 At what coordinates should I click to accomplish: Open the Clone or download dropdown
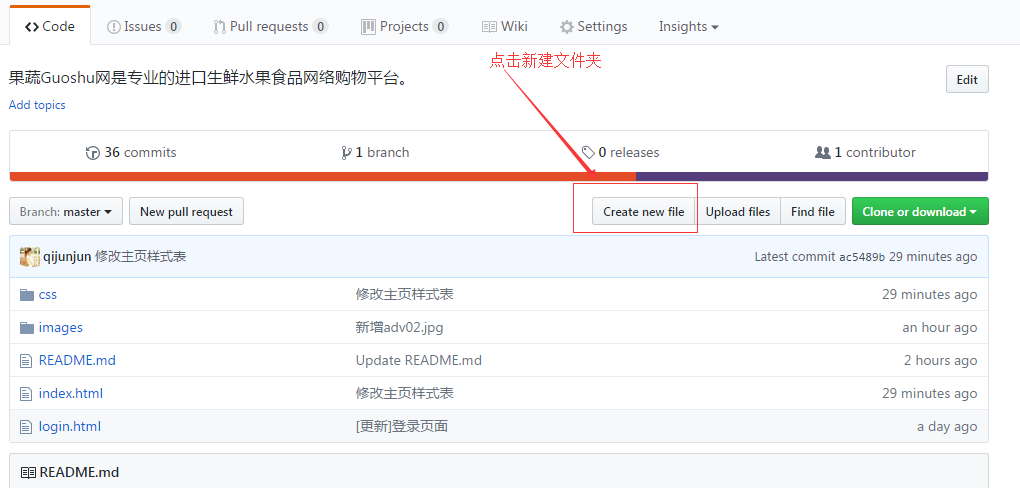tap(920, 211)
